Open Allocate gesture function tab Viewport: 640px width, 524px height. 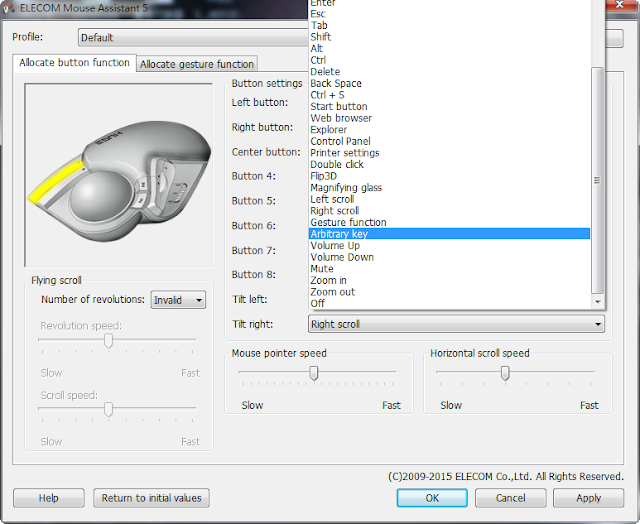pos(197,64)
